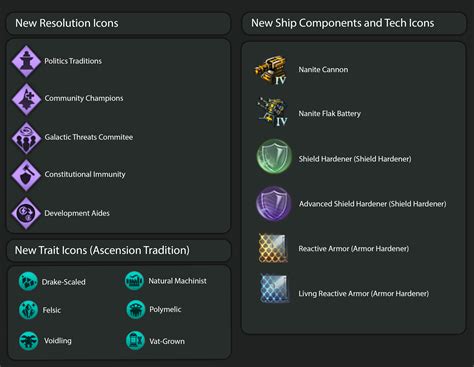The width and height of the screenshot is (474, 367).
Task: Select the Voidling trait icon
Action: point(28,341)
